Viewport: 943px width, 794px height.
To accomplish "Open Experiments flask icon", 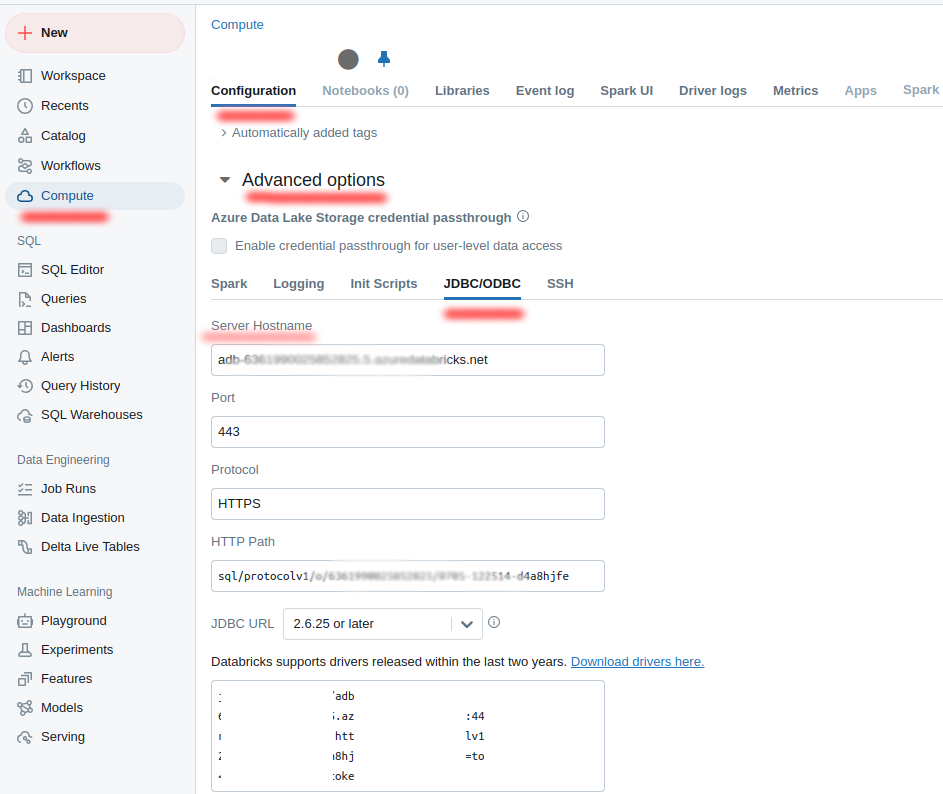I will [x=25, y=650].
